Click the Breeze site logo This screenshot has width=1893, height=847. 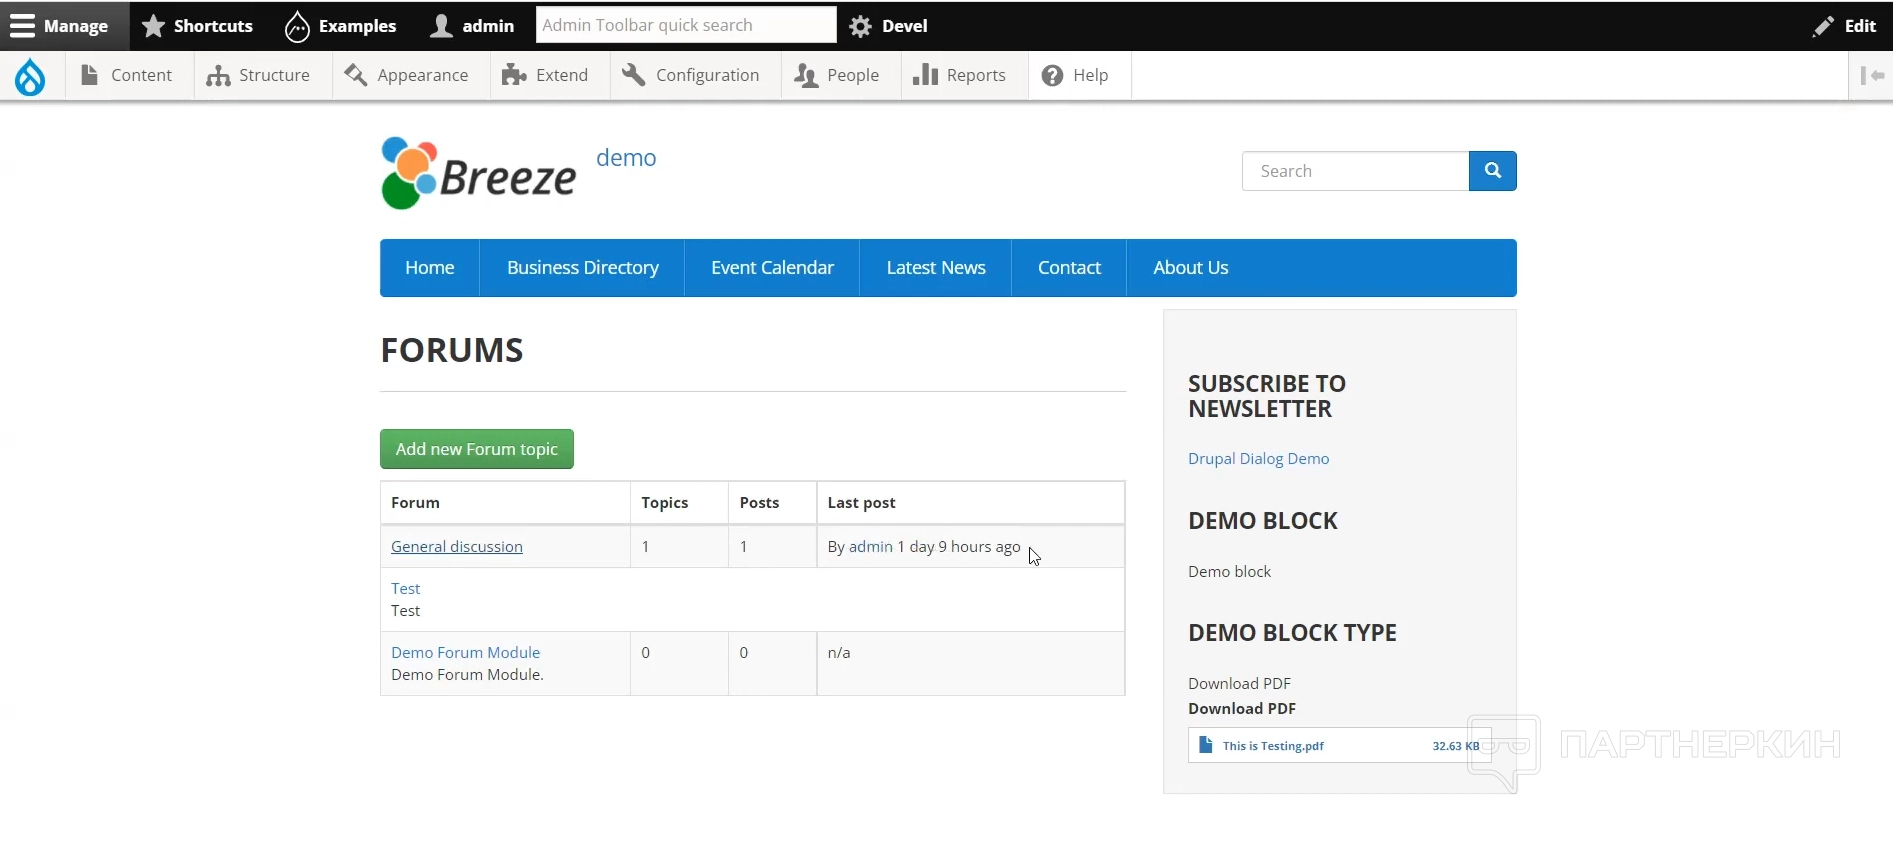[479, 174]
